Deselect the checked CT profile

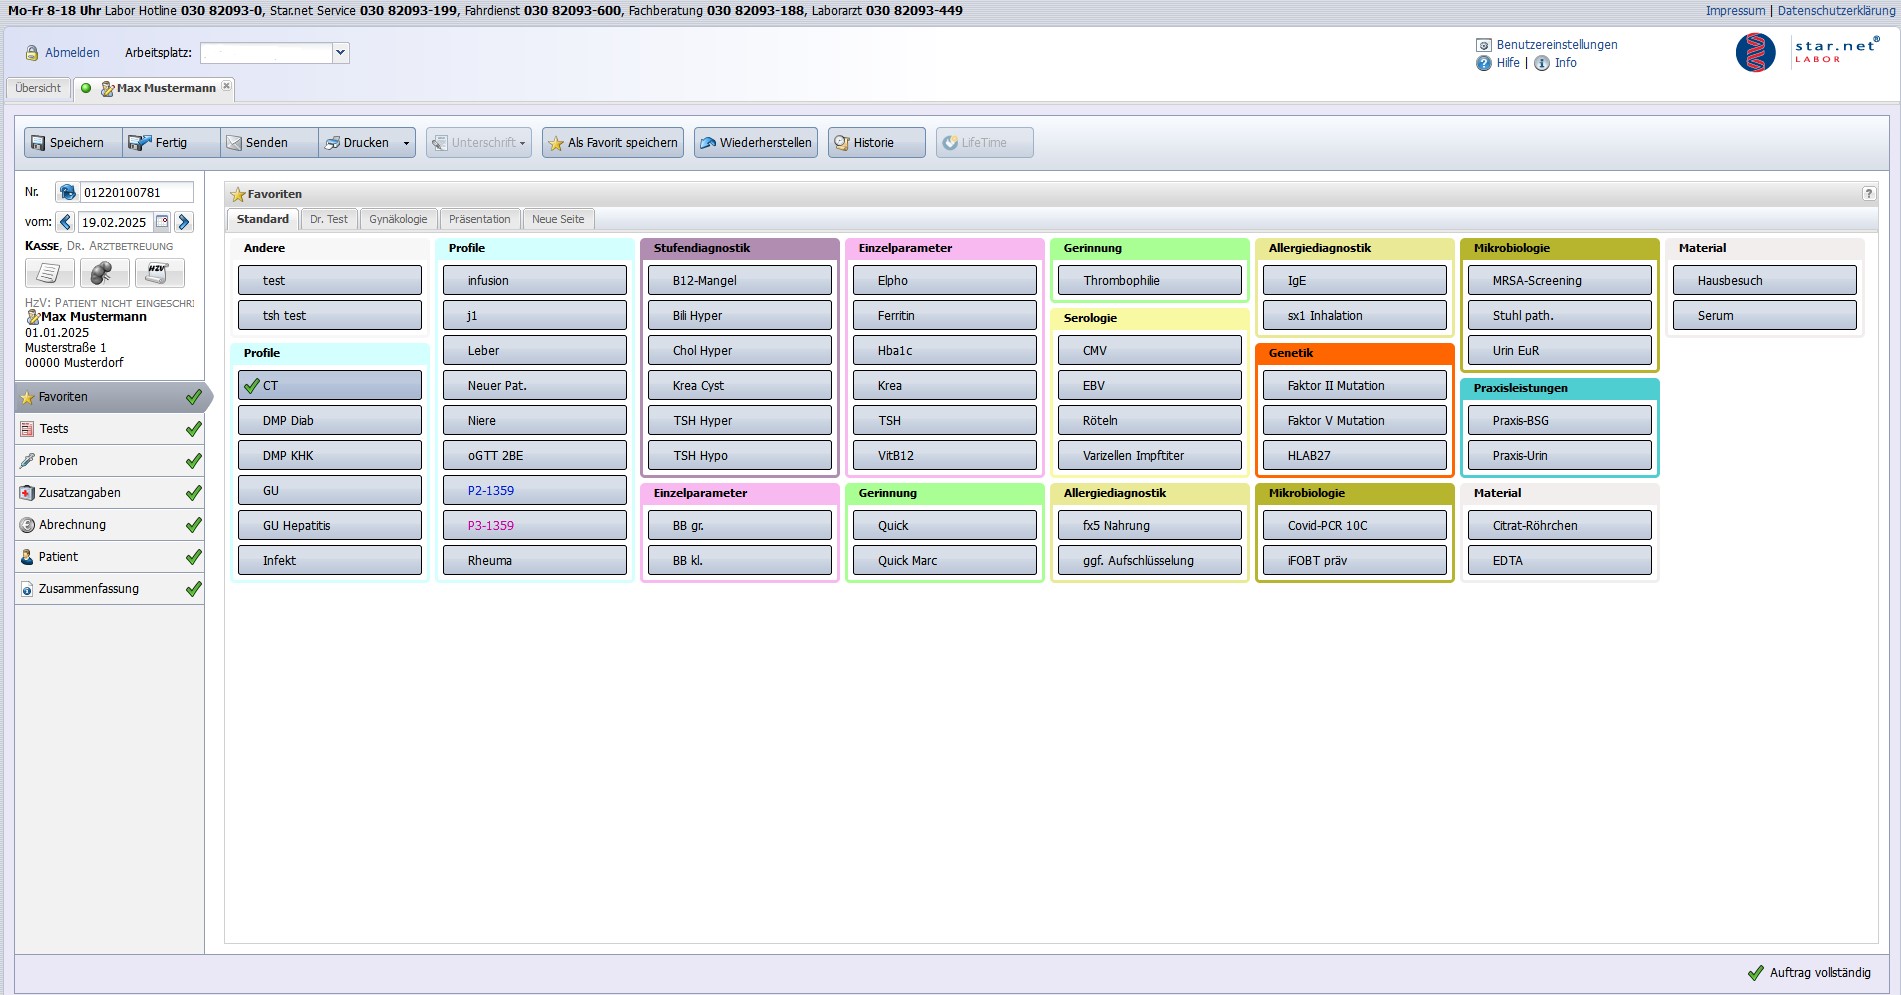pos(330,386)
